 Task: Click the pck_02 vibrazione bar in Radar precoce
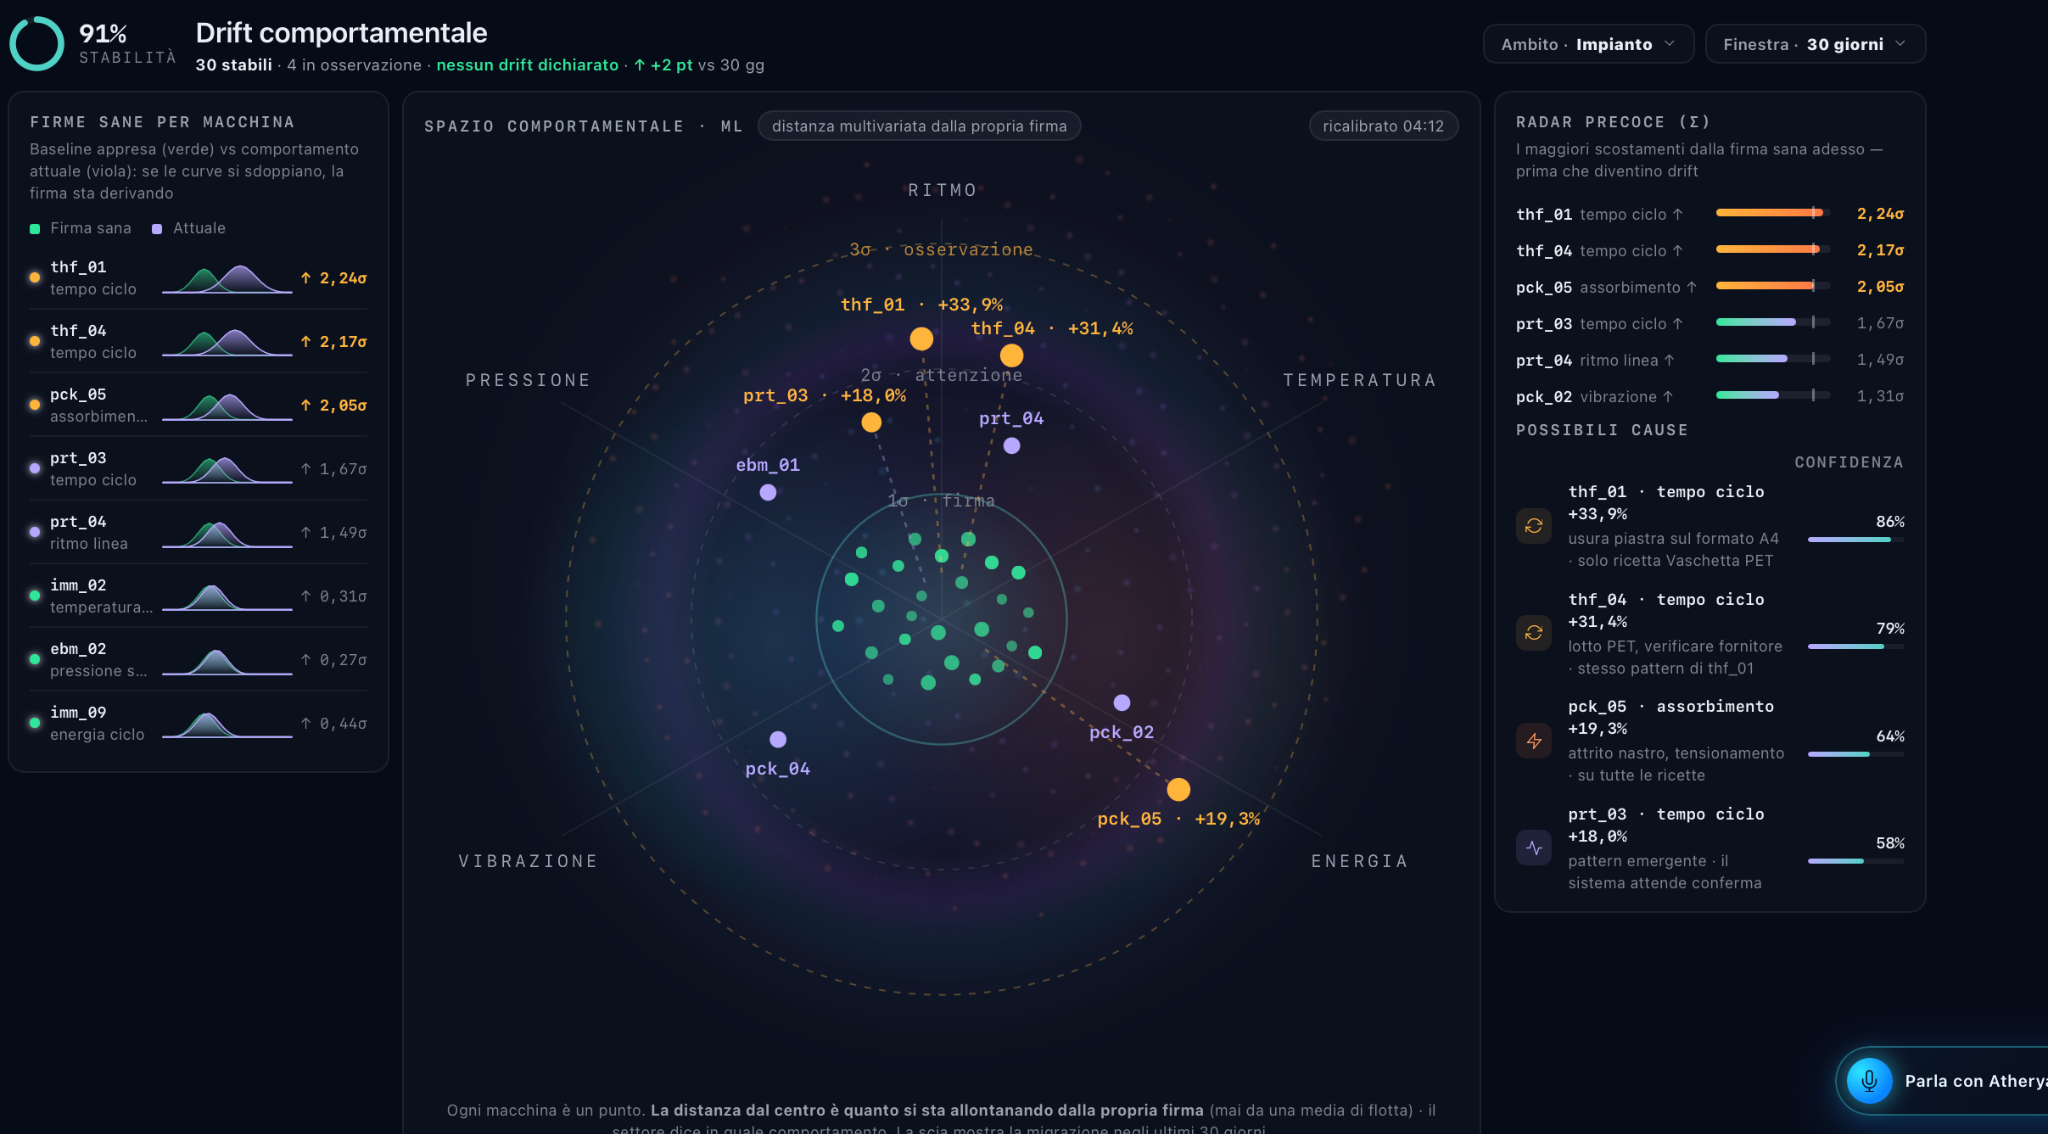[x=1773, y=396]
